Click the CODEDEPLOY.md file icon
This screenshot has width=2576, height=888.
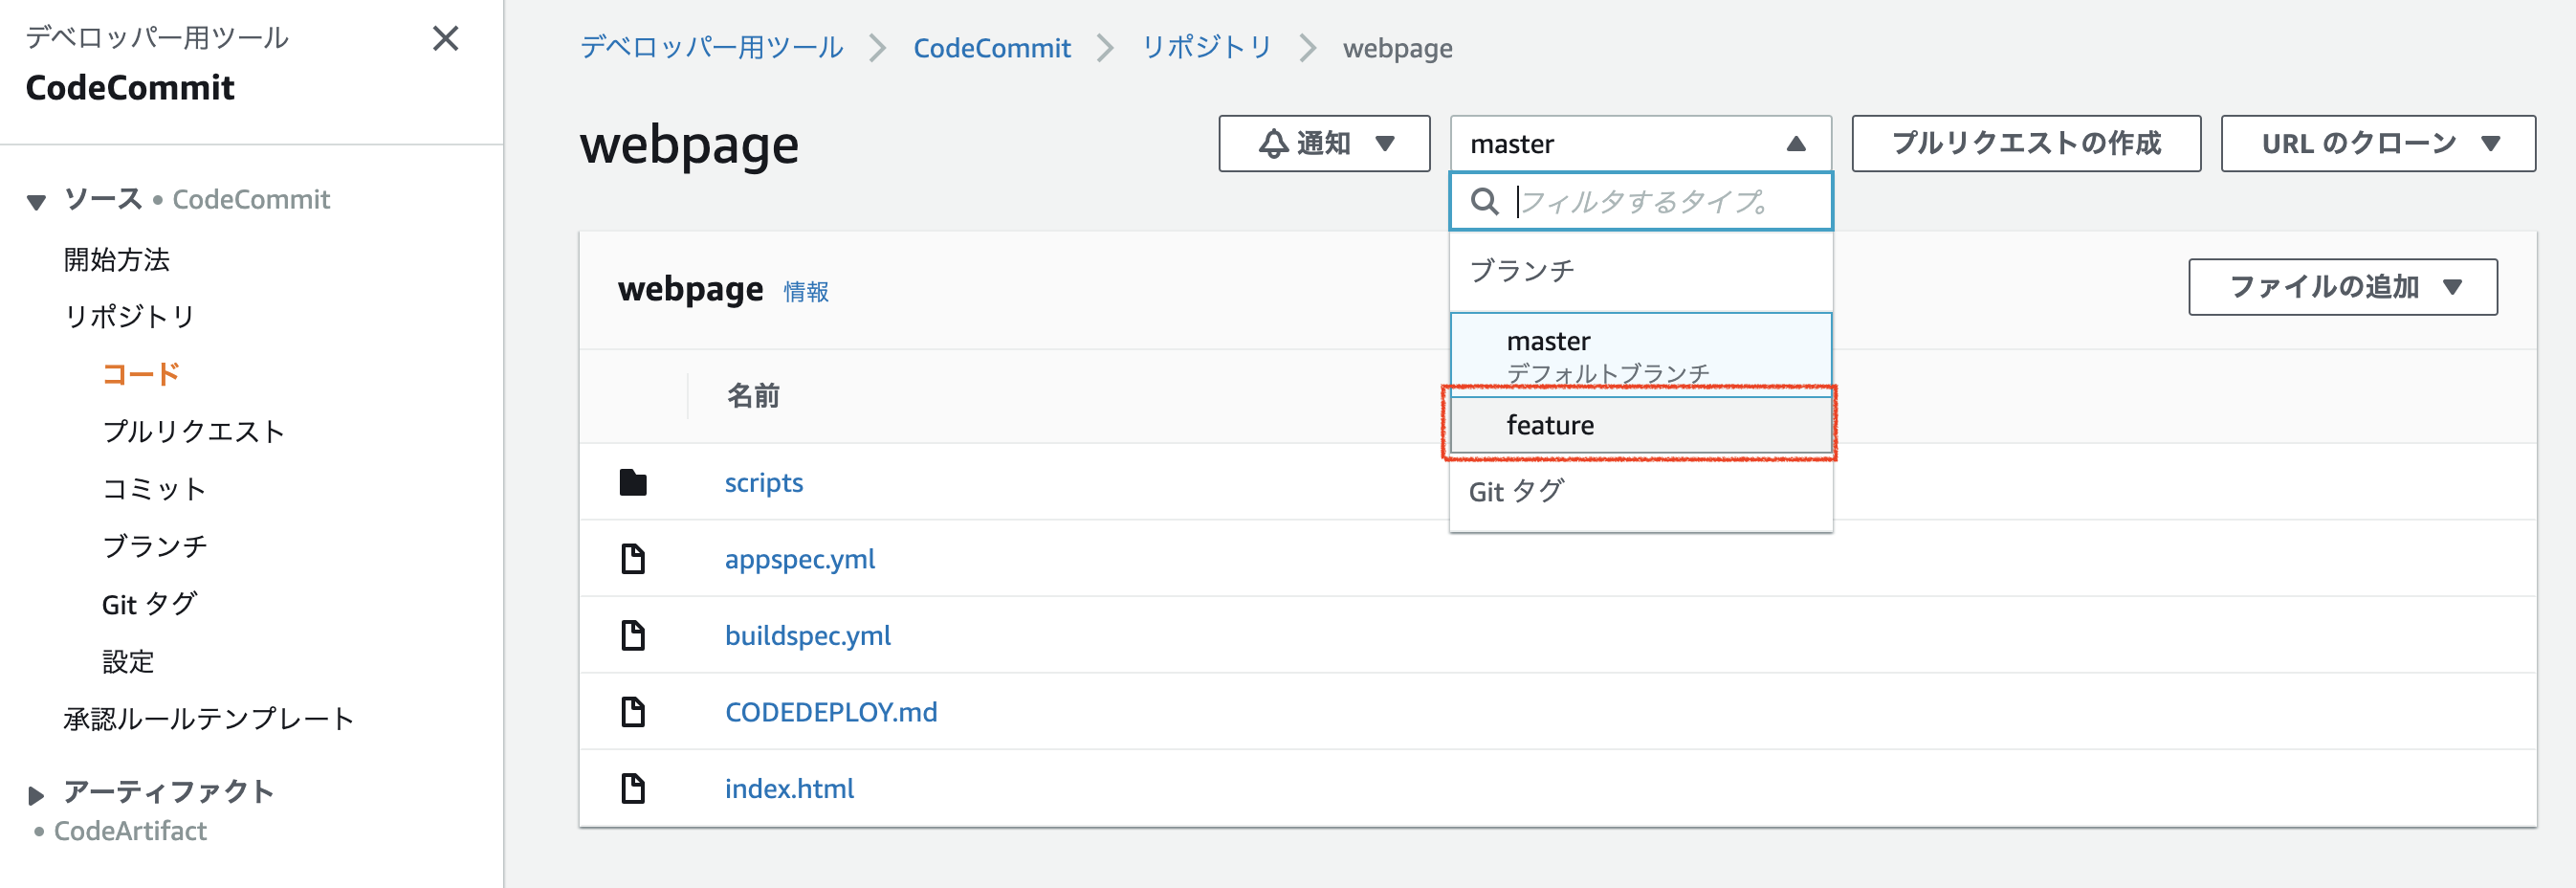coord(633,711)
